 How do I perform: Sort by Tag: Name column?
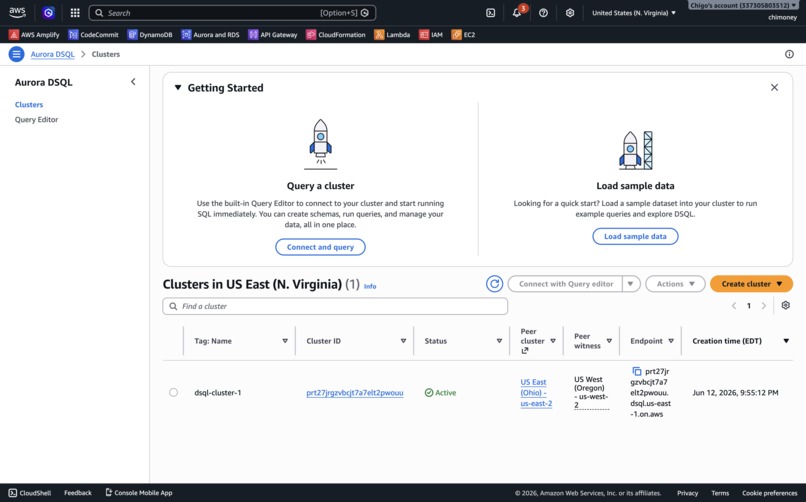point(285,341)
